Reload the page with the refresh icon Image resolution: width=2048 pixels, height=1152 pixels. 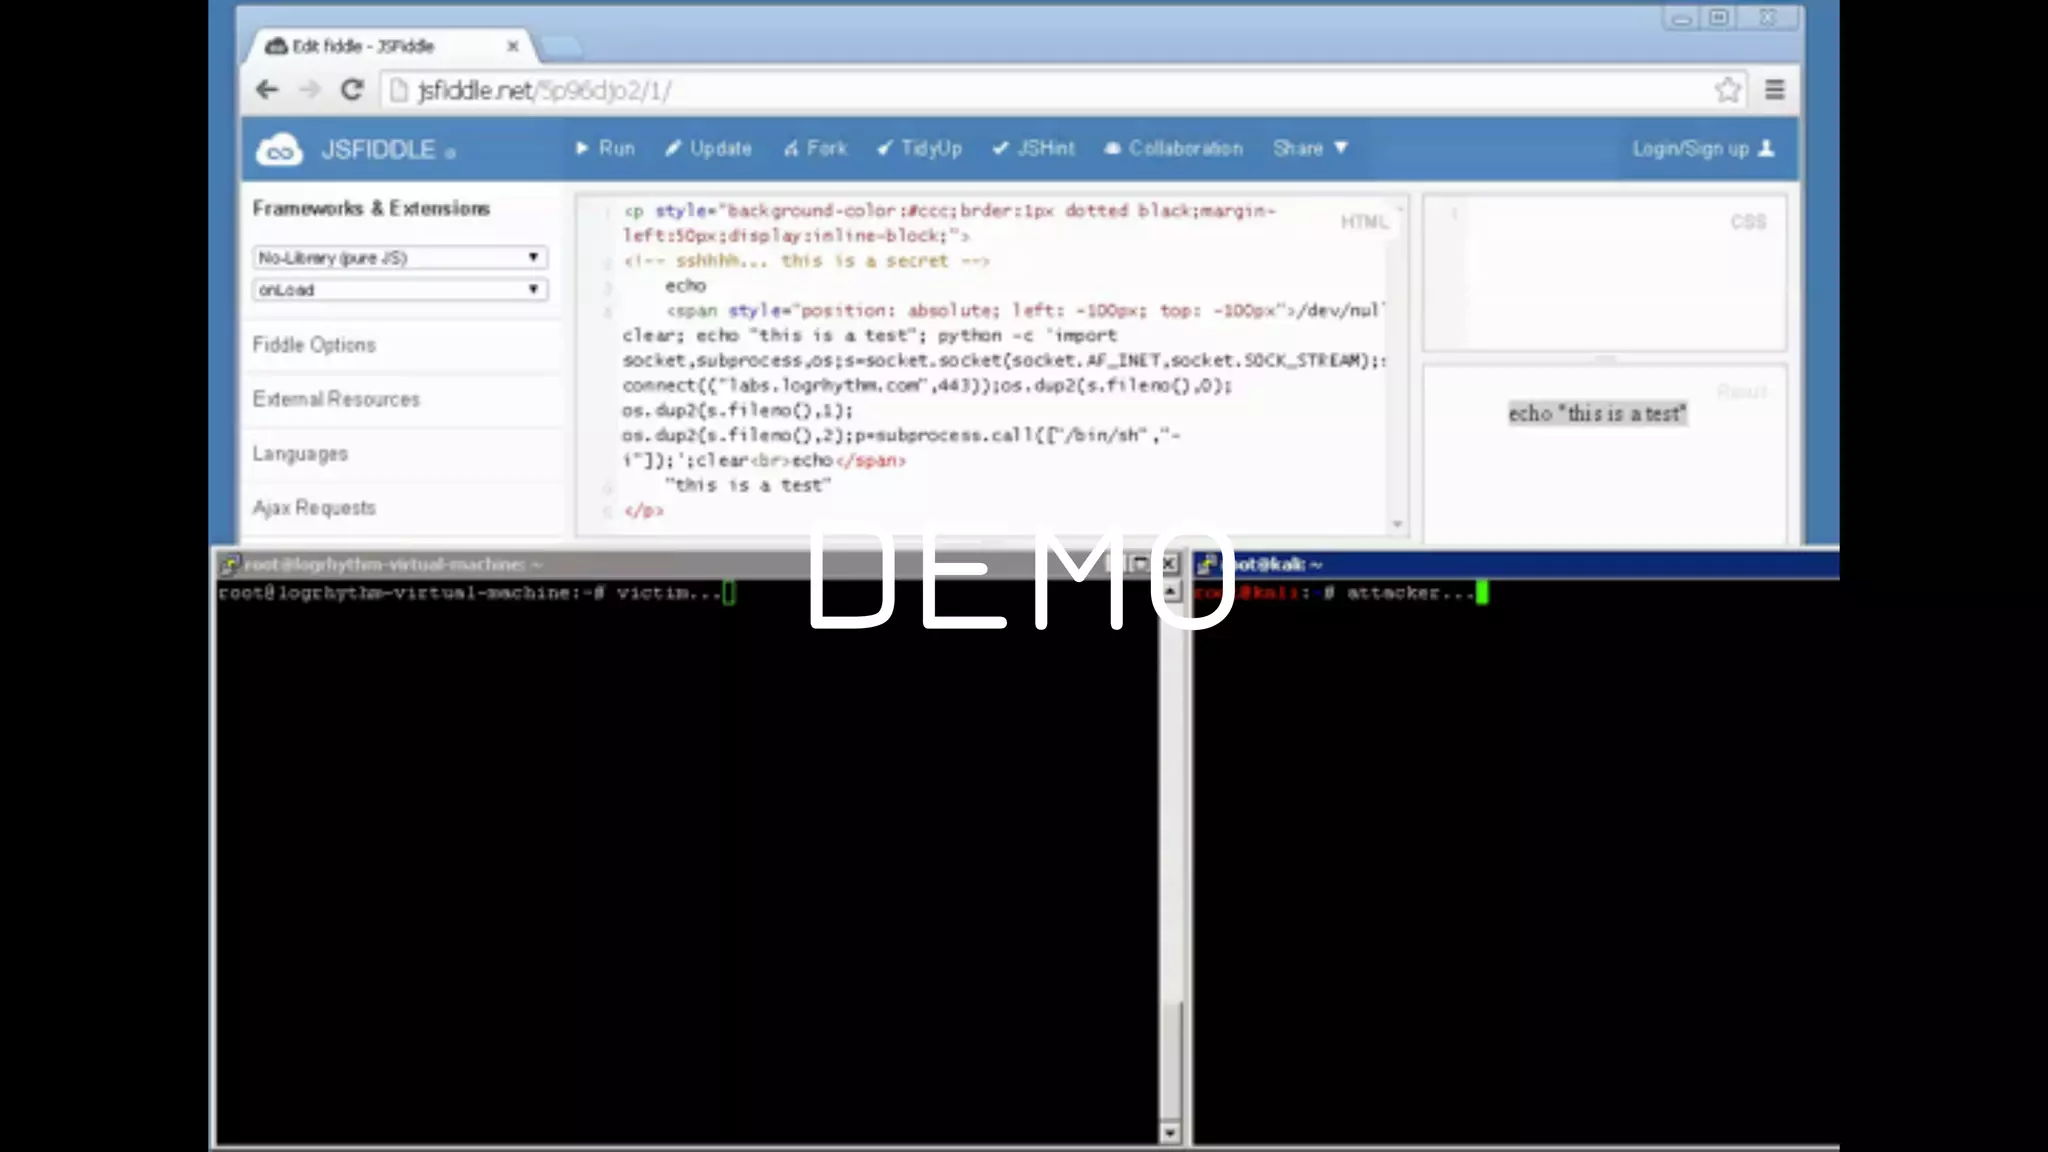(x=351, y=90)
